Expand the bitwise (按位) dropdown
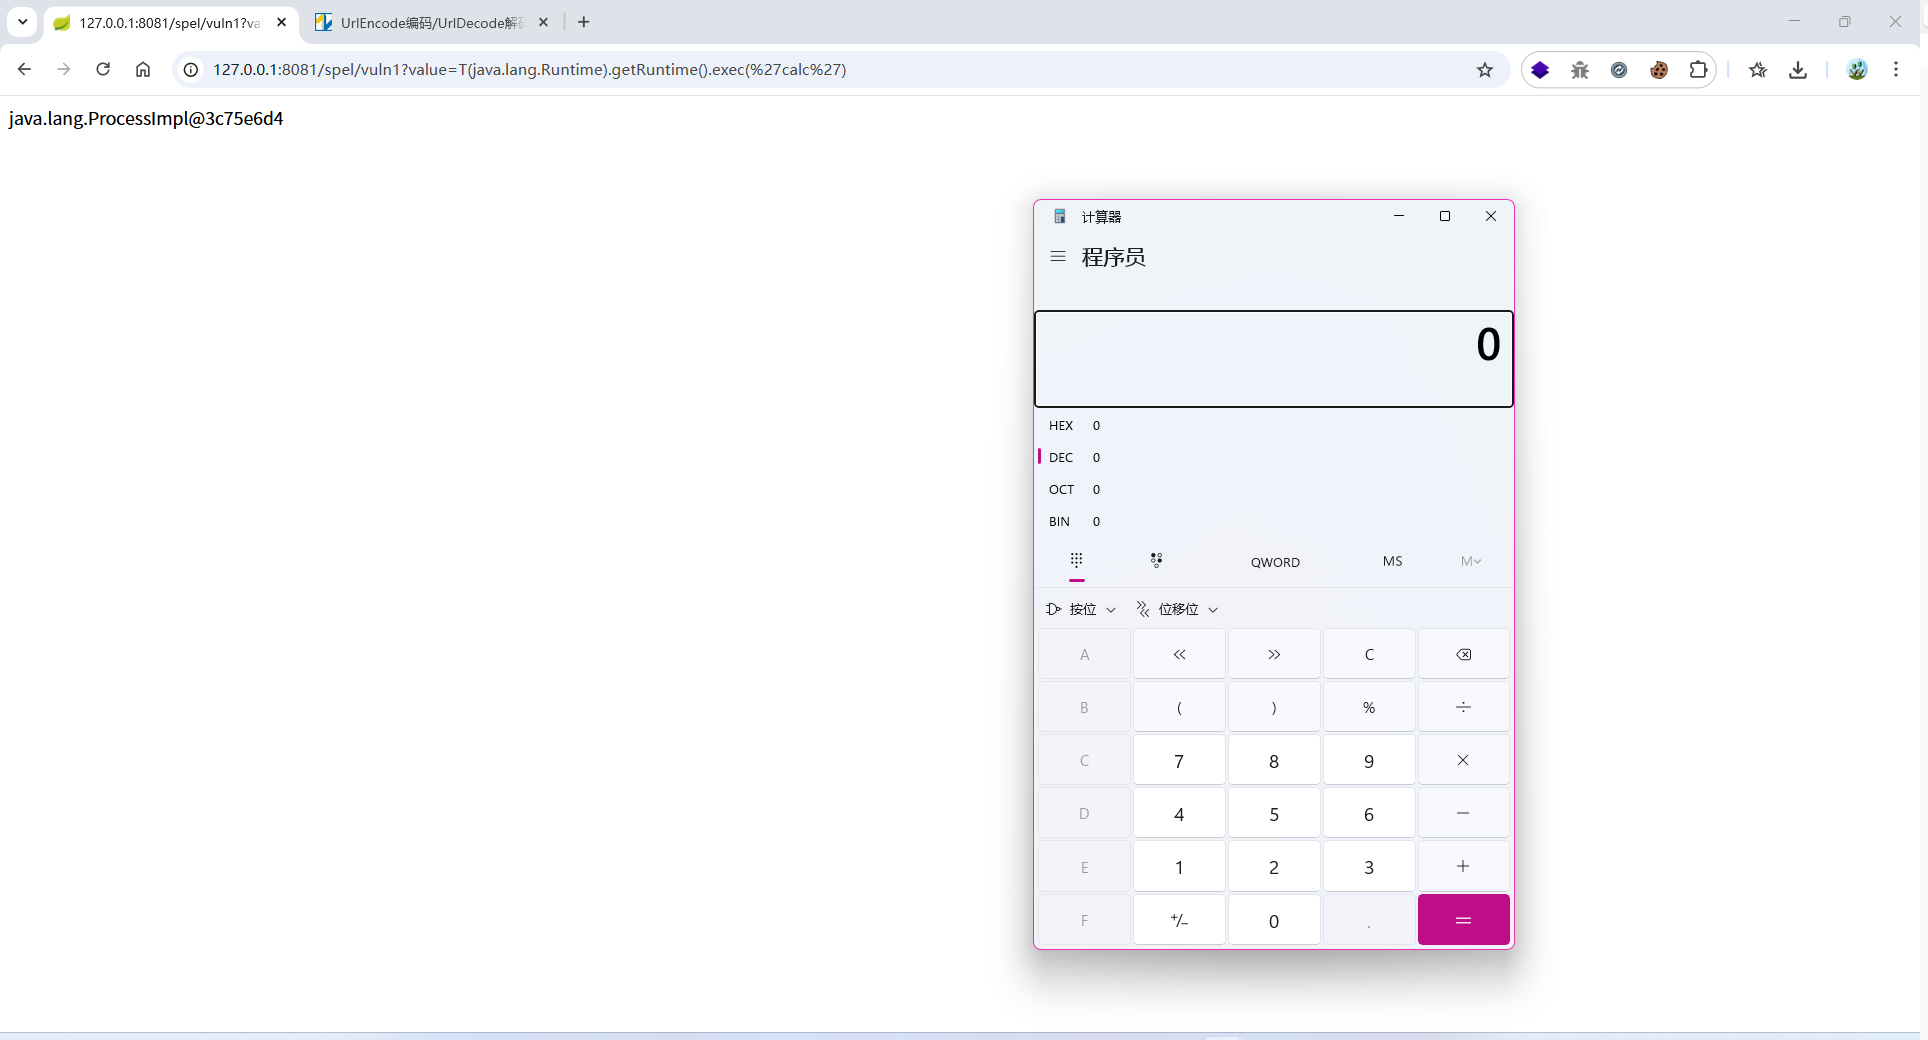Viewport: 1928px width, 1040px height. pos(1081,609)
